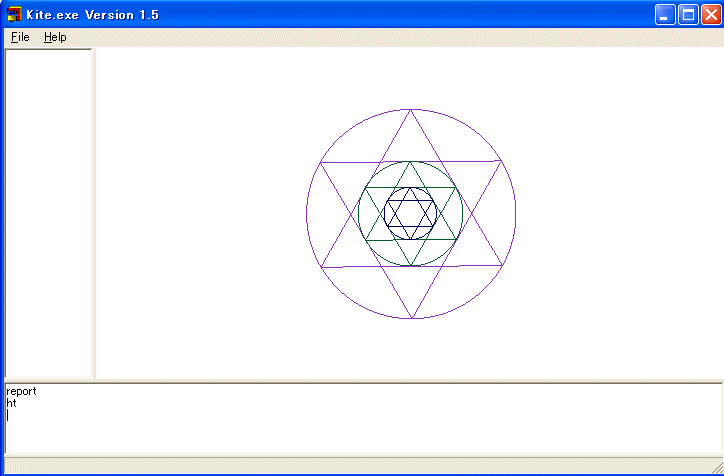Click the "ht" line in command area
Screen dimensions: 724x476
coord(12,403)
